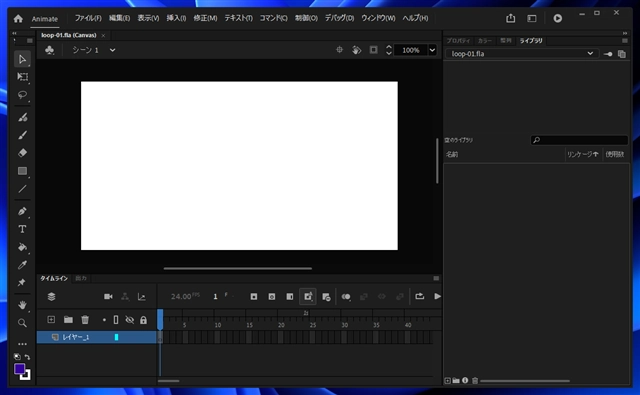Go to the Home screen icon
Image resolution: width=640 pixels, height=395 pixels.
tap(18, 18)
